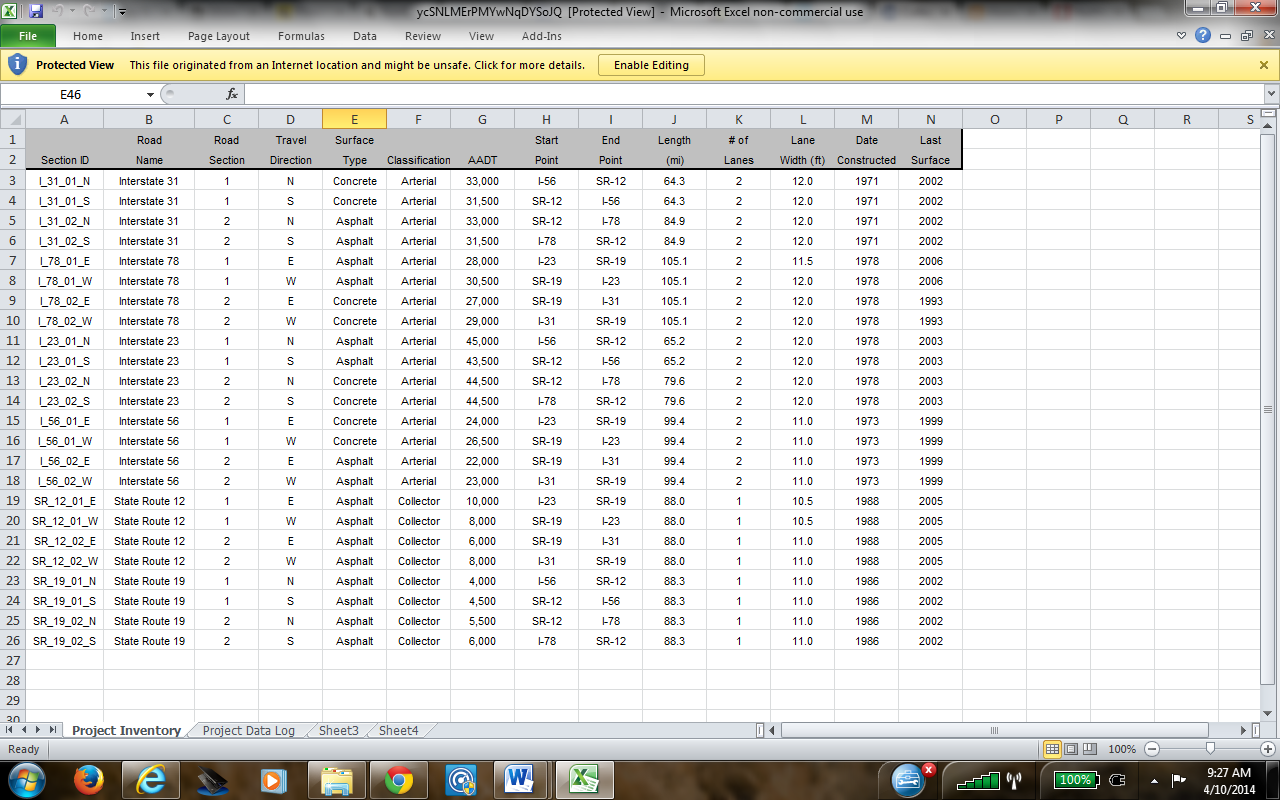Click the zoom slider handle

(x=1210, y=749)
